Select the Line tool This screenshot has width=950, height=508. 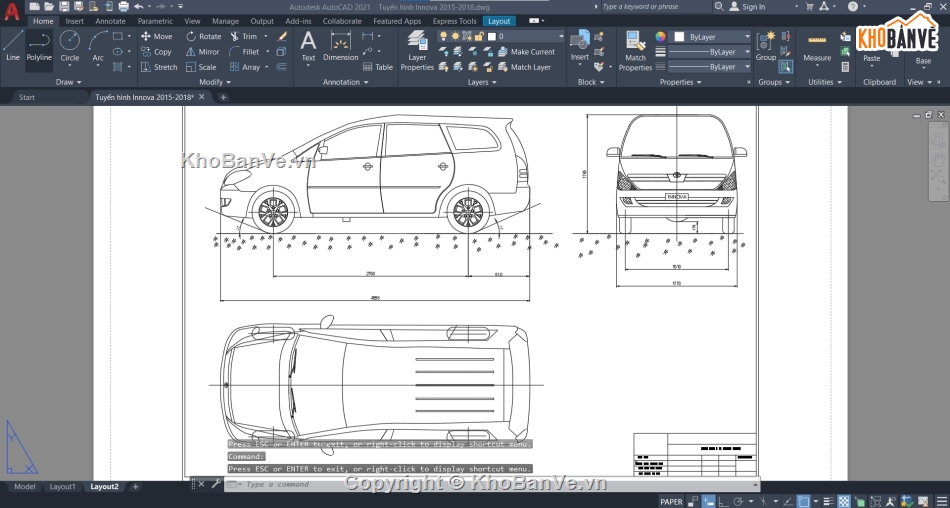coord(13,47)
